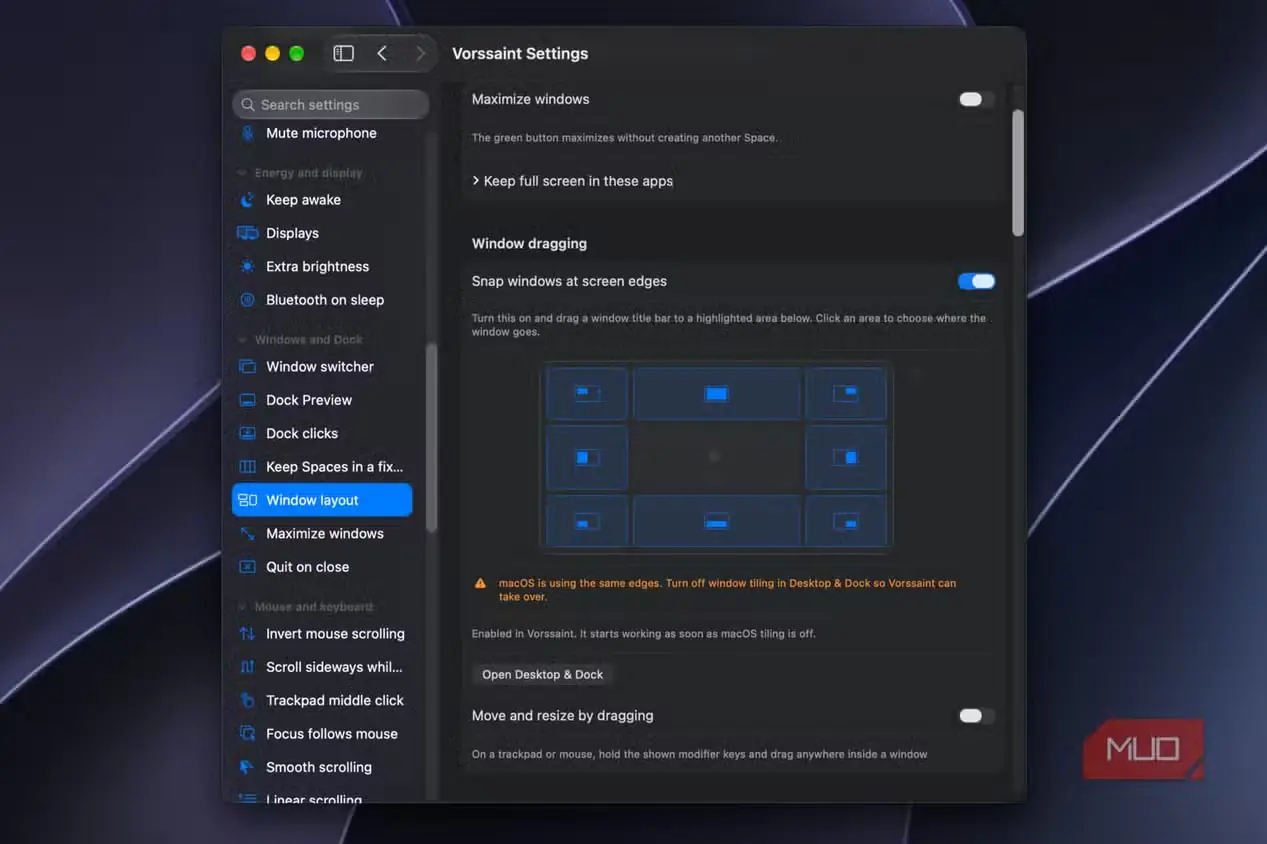The width and height of the screenshot is (1267, 844).
Task: Pick the bottom-right corner snap zone
Action: 846,521
